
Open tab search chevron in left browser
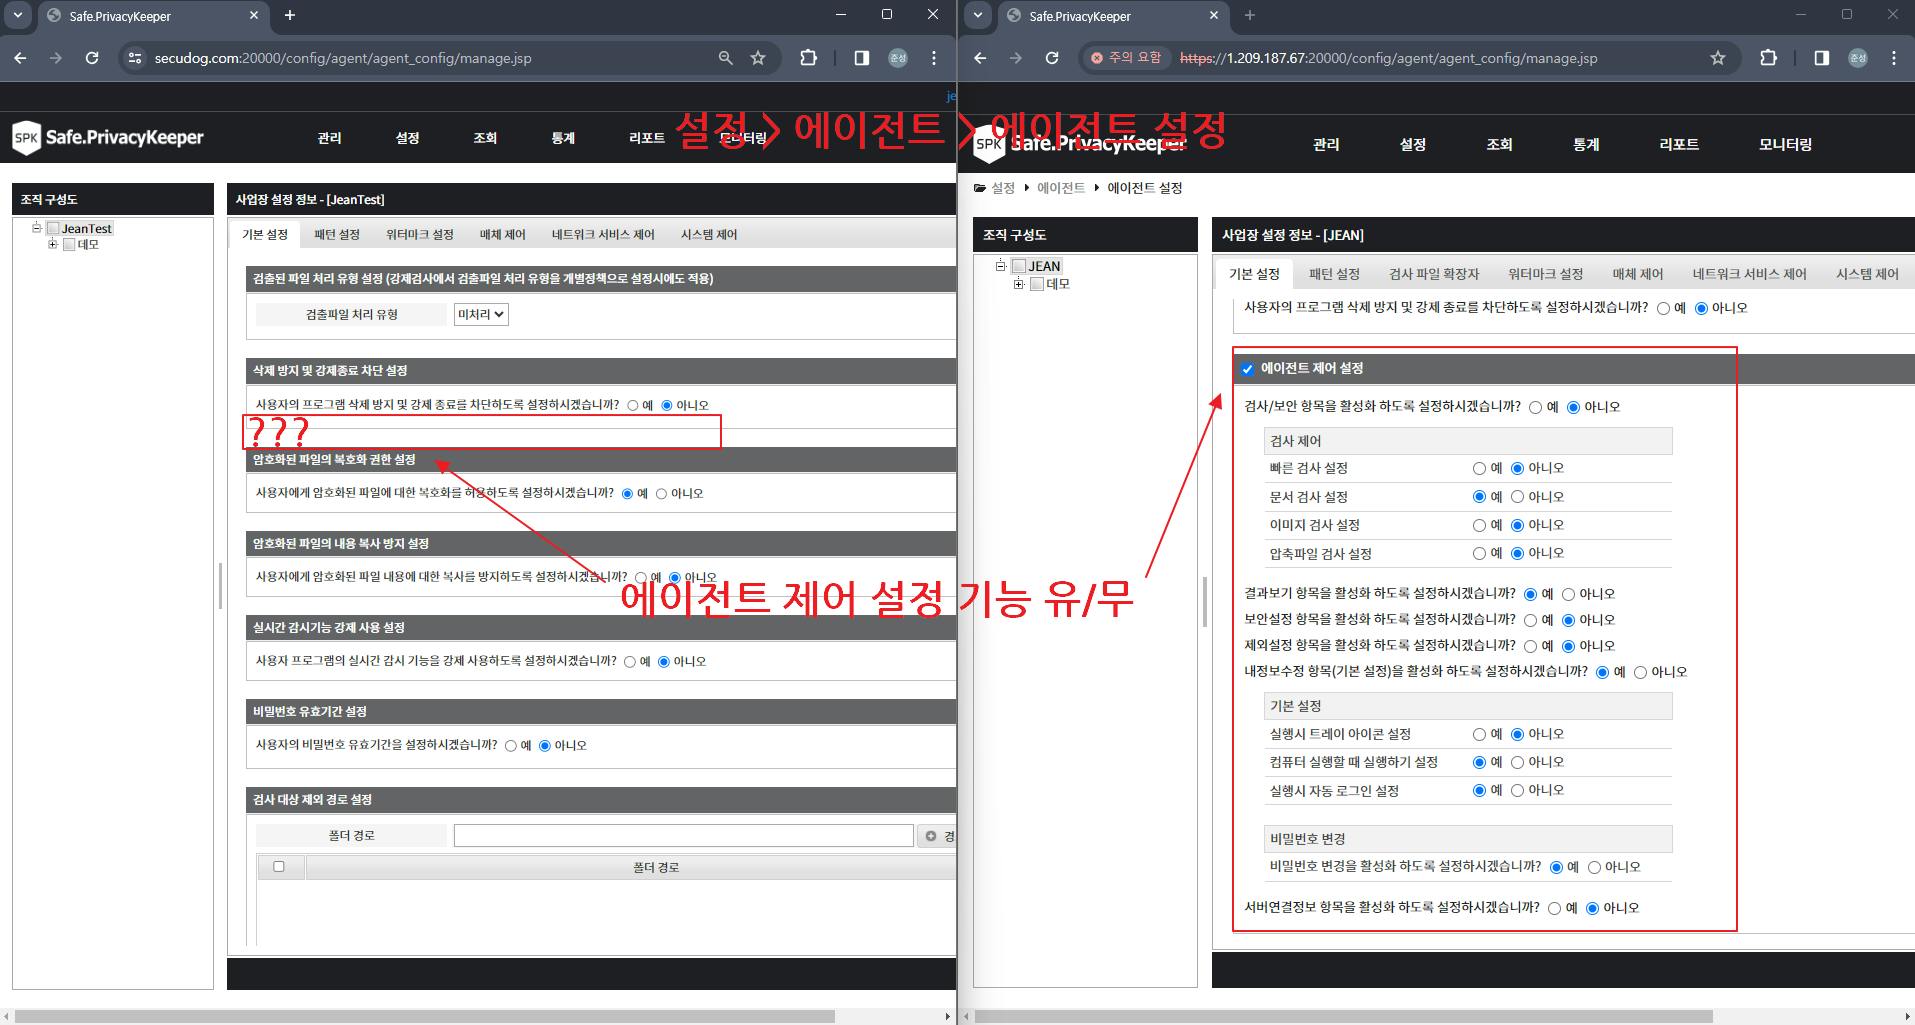[x=18, y=15]
